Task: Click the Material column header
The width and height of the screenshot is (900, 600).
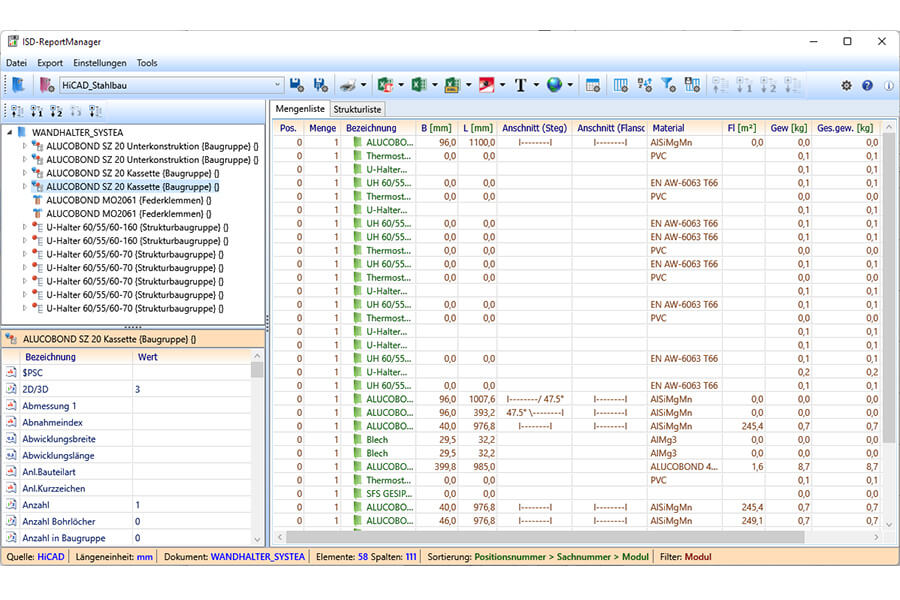Action: [x=685, y=128]
